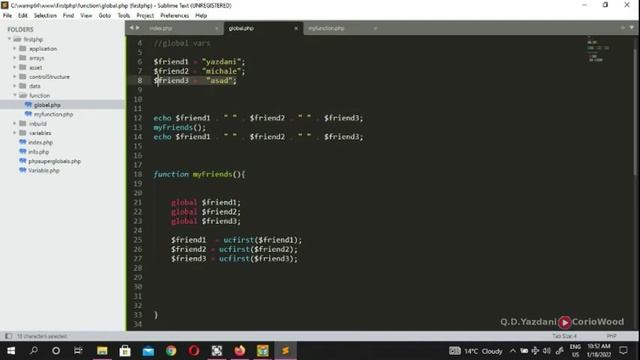Expand the arrays folder
This screenshot has width=640, height=360.
15,58
